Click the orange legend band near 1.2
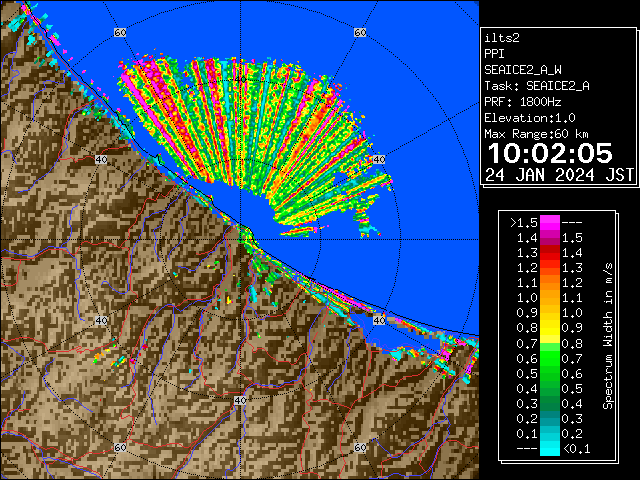 pos(549,282)
